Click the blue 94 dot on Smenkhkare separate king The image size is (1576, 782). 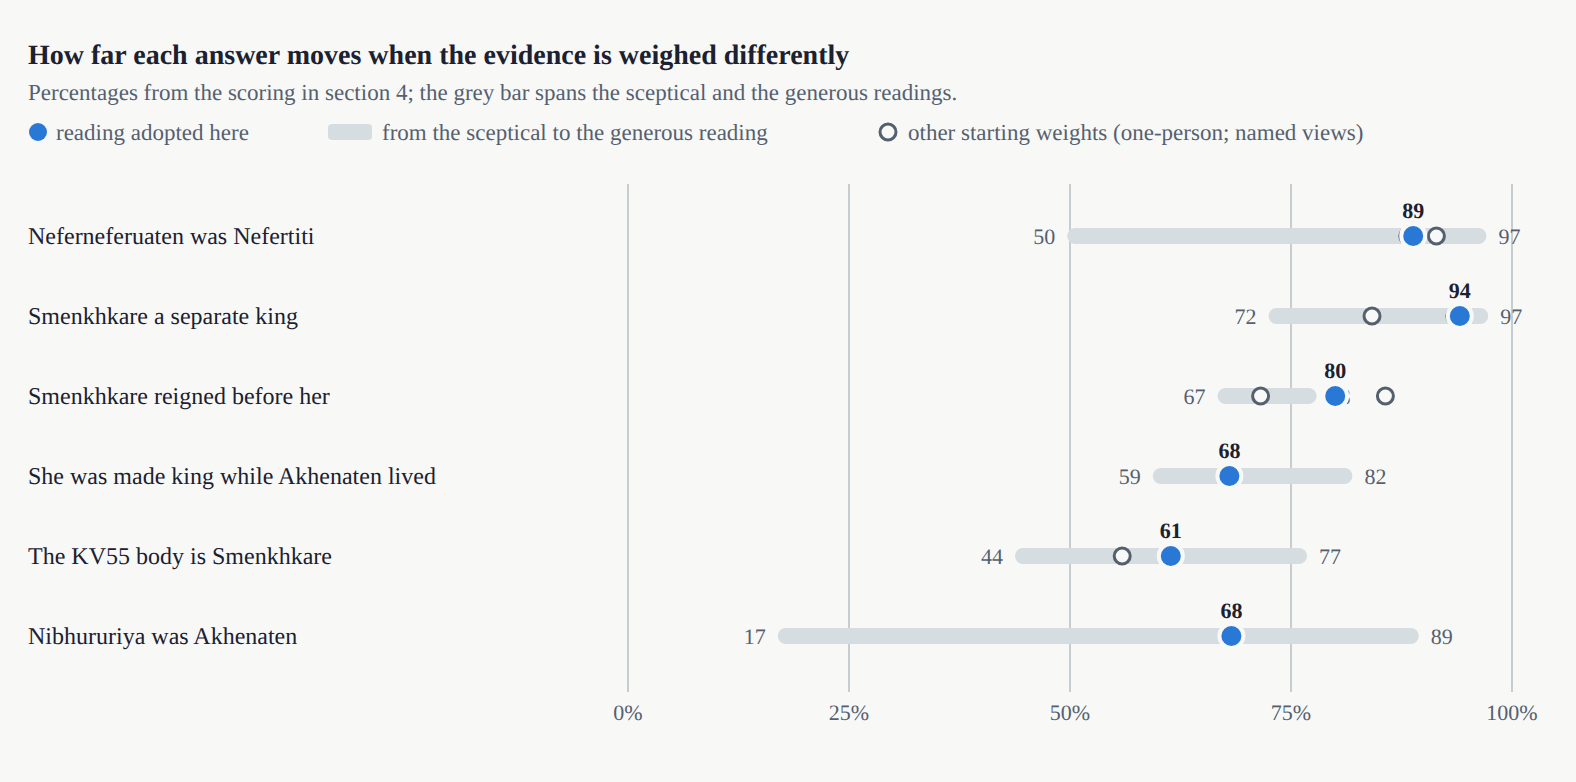pos(1459,316)
